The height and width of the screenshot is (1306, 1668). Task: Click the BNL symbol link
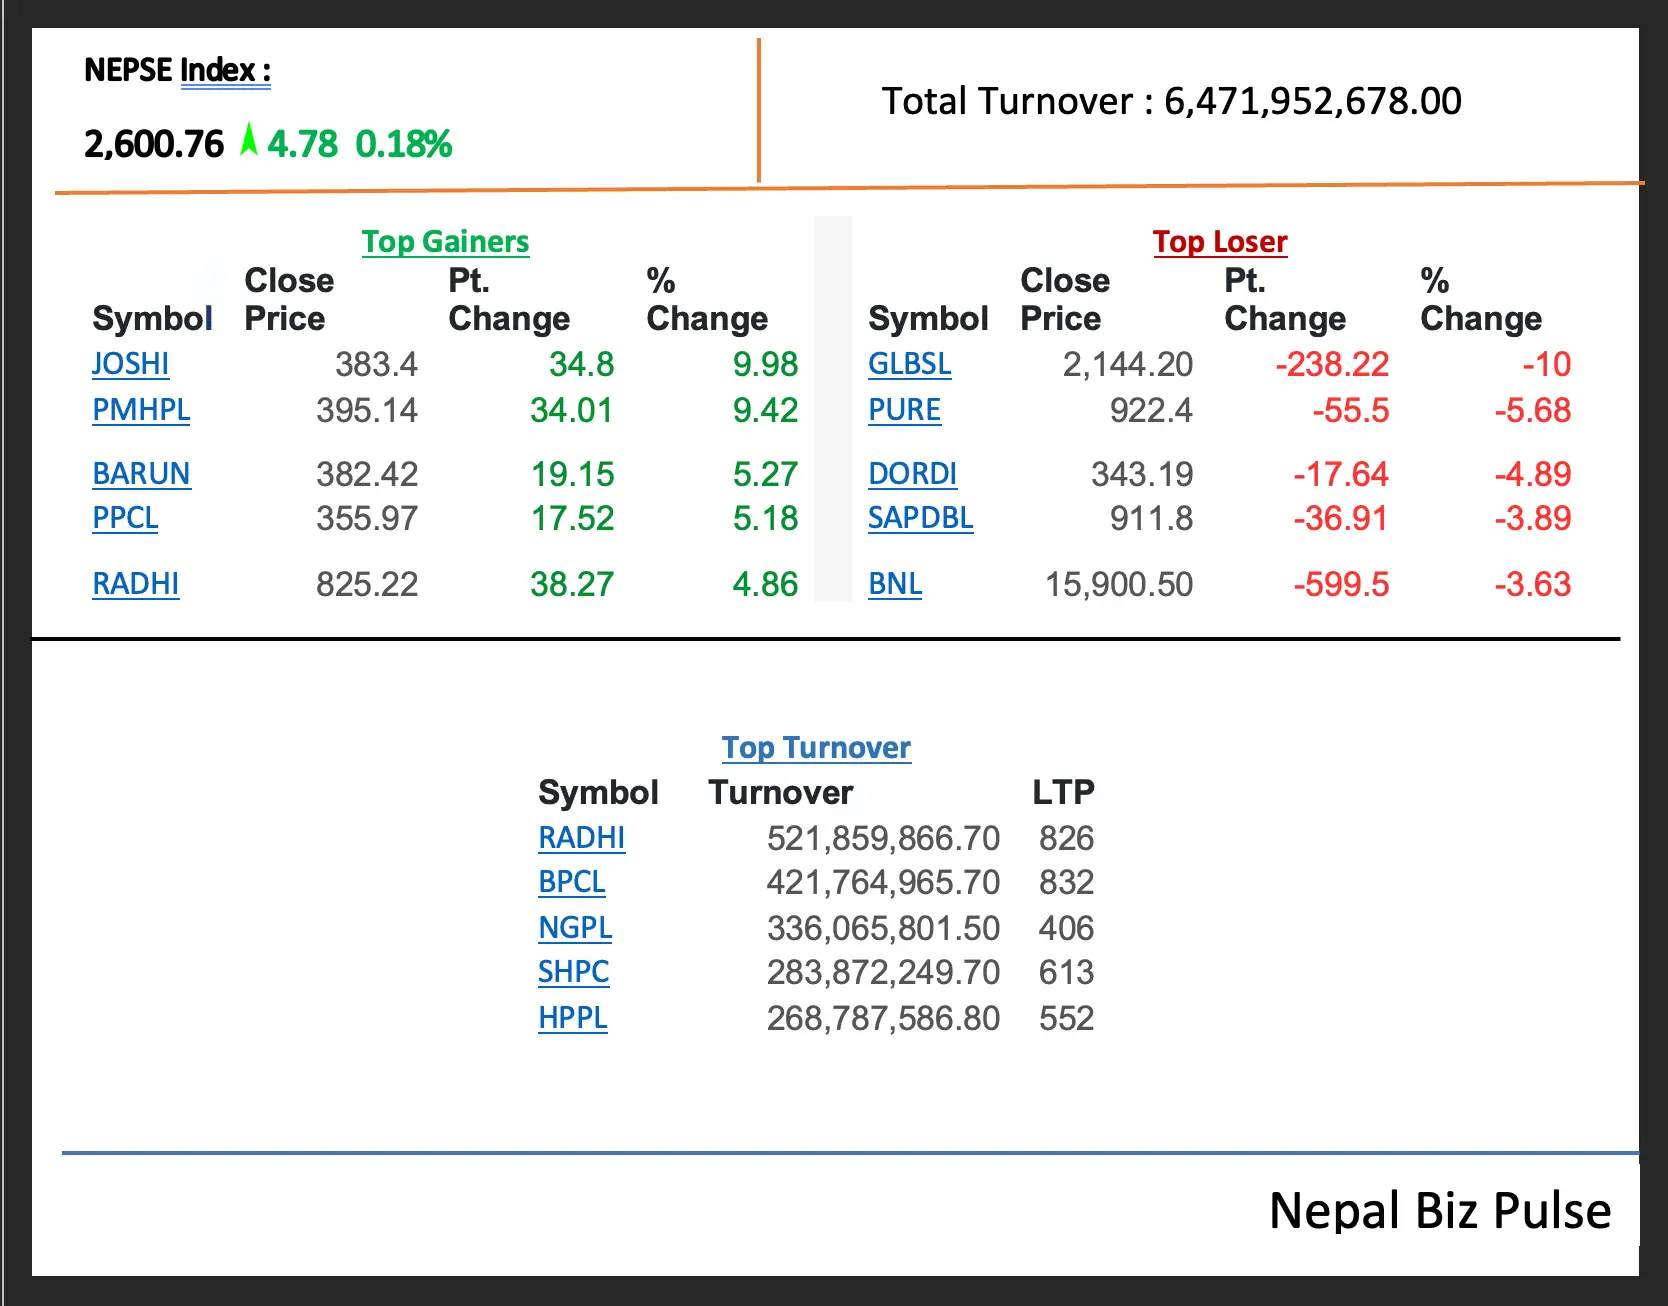pos(895,584)
